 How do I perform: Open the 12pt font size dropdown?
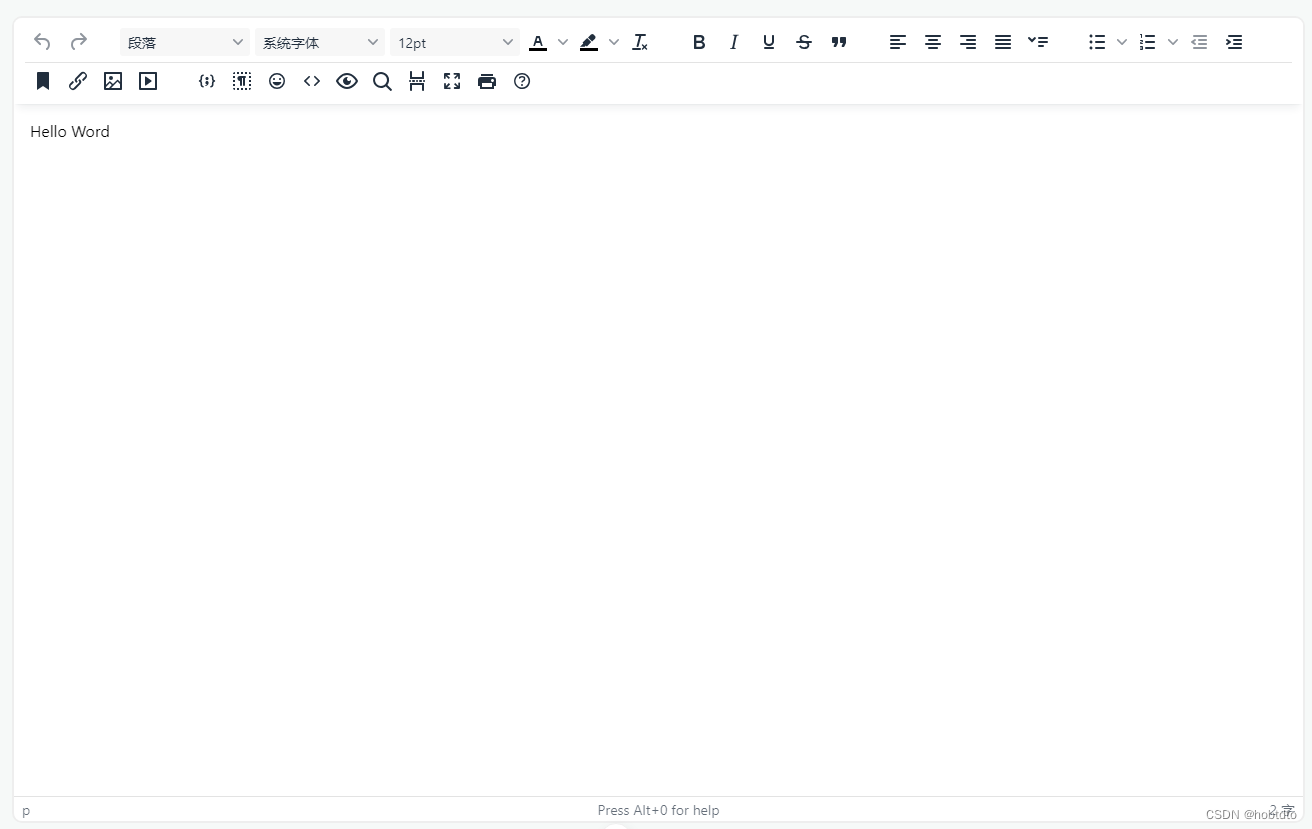(x=455, y=42)
